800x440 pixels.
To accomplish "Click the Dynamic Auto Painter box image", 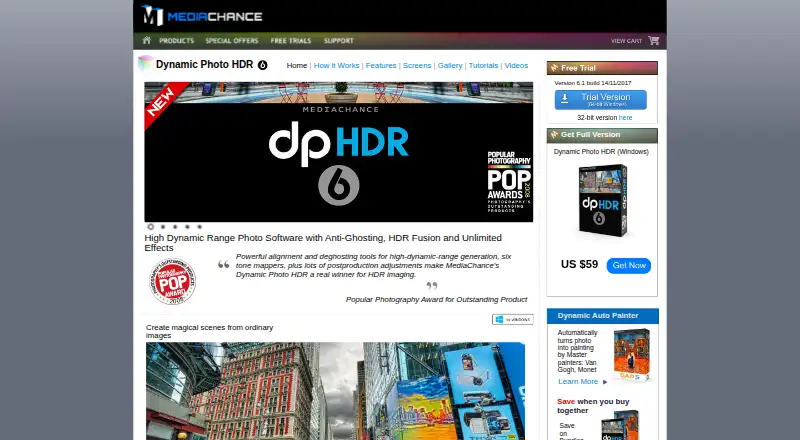I will (632, 355).
